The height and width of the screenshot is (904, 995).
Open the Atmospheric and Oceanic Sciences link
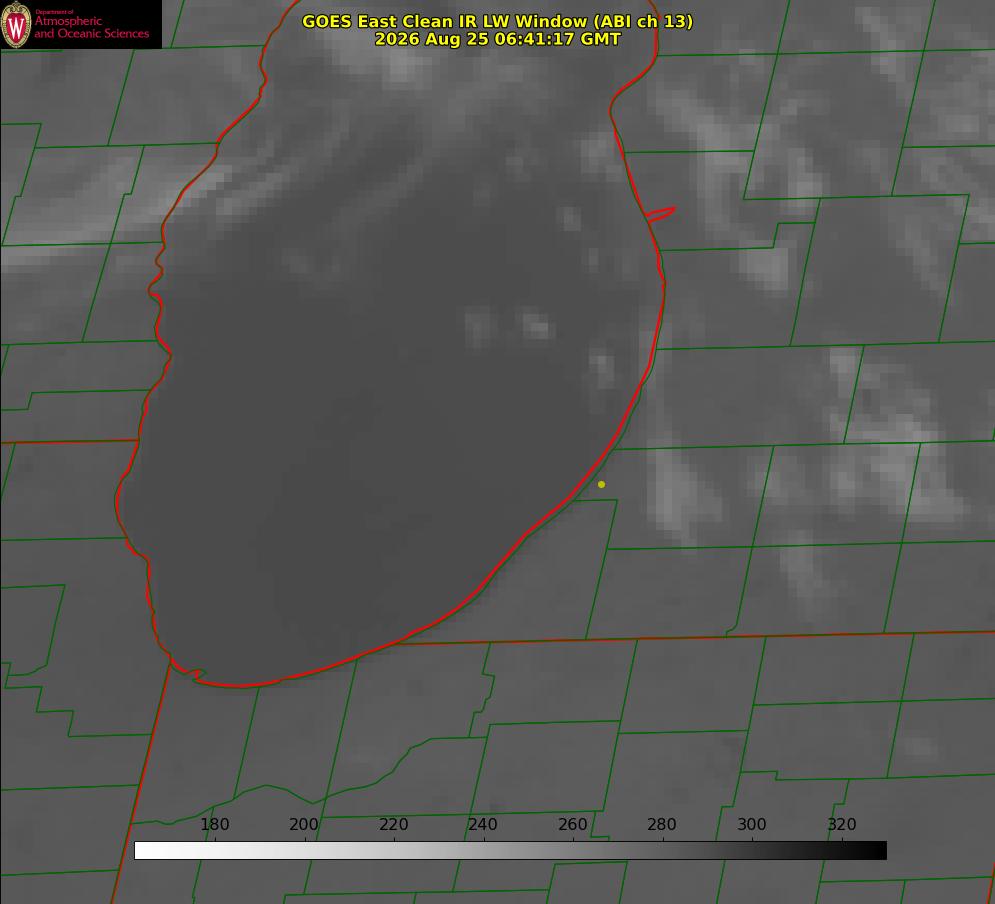(91, 27)
